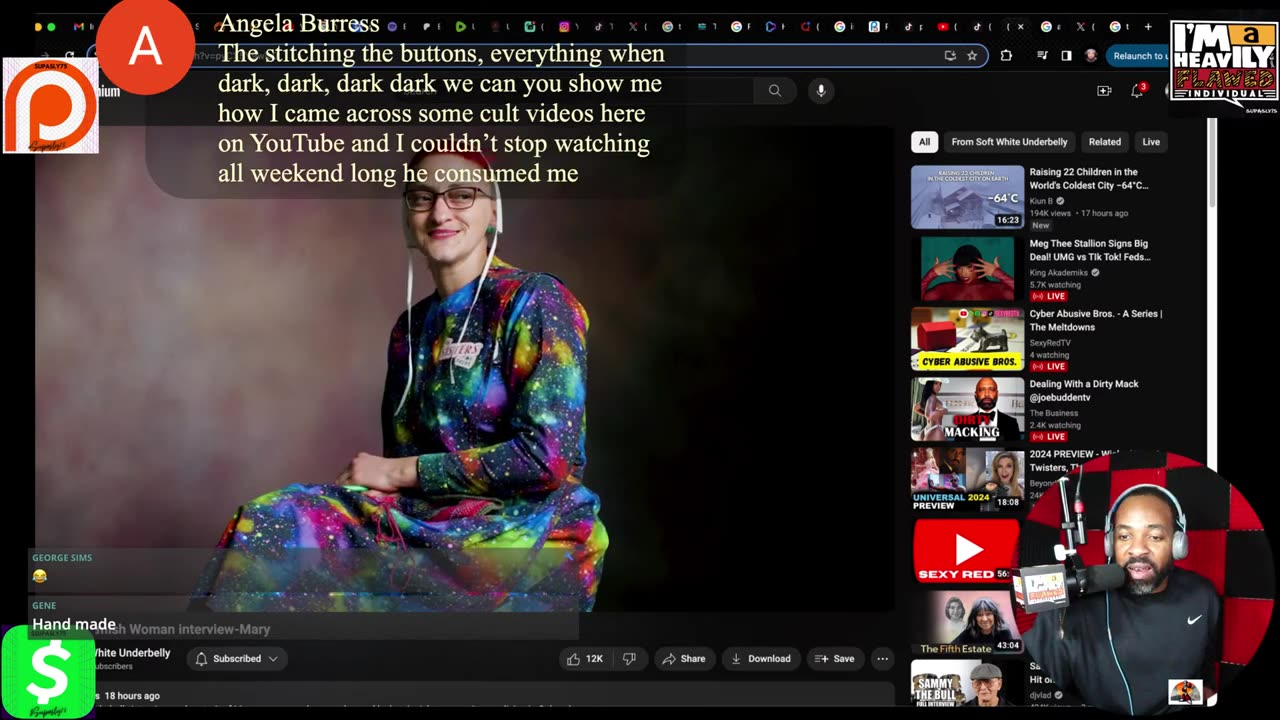1280x720 pixels.
Task: Select the From Soft White Underbelly chip
Action: (1009, 142)
